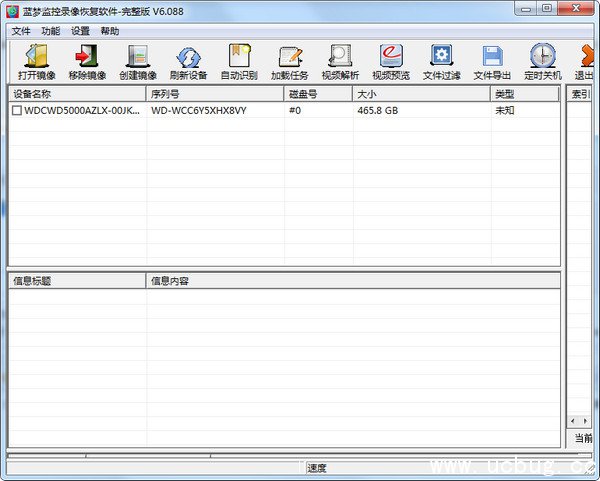Click the 打开镜像 (Open Image) toolbar icon
Viewport: 600px width, 481px height.
37,59
